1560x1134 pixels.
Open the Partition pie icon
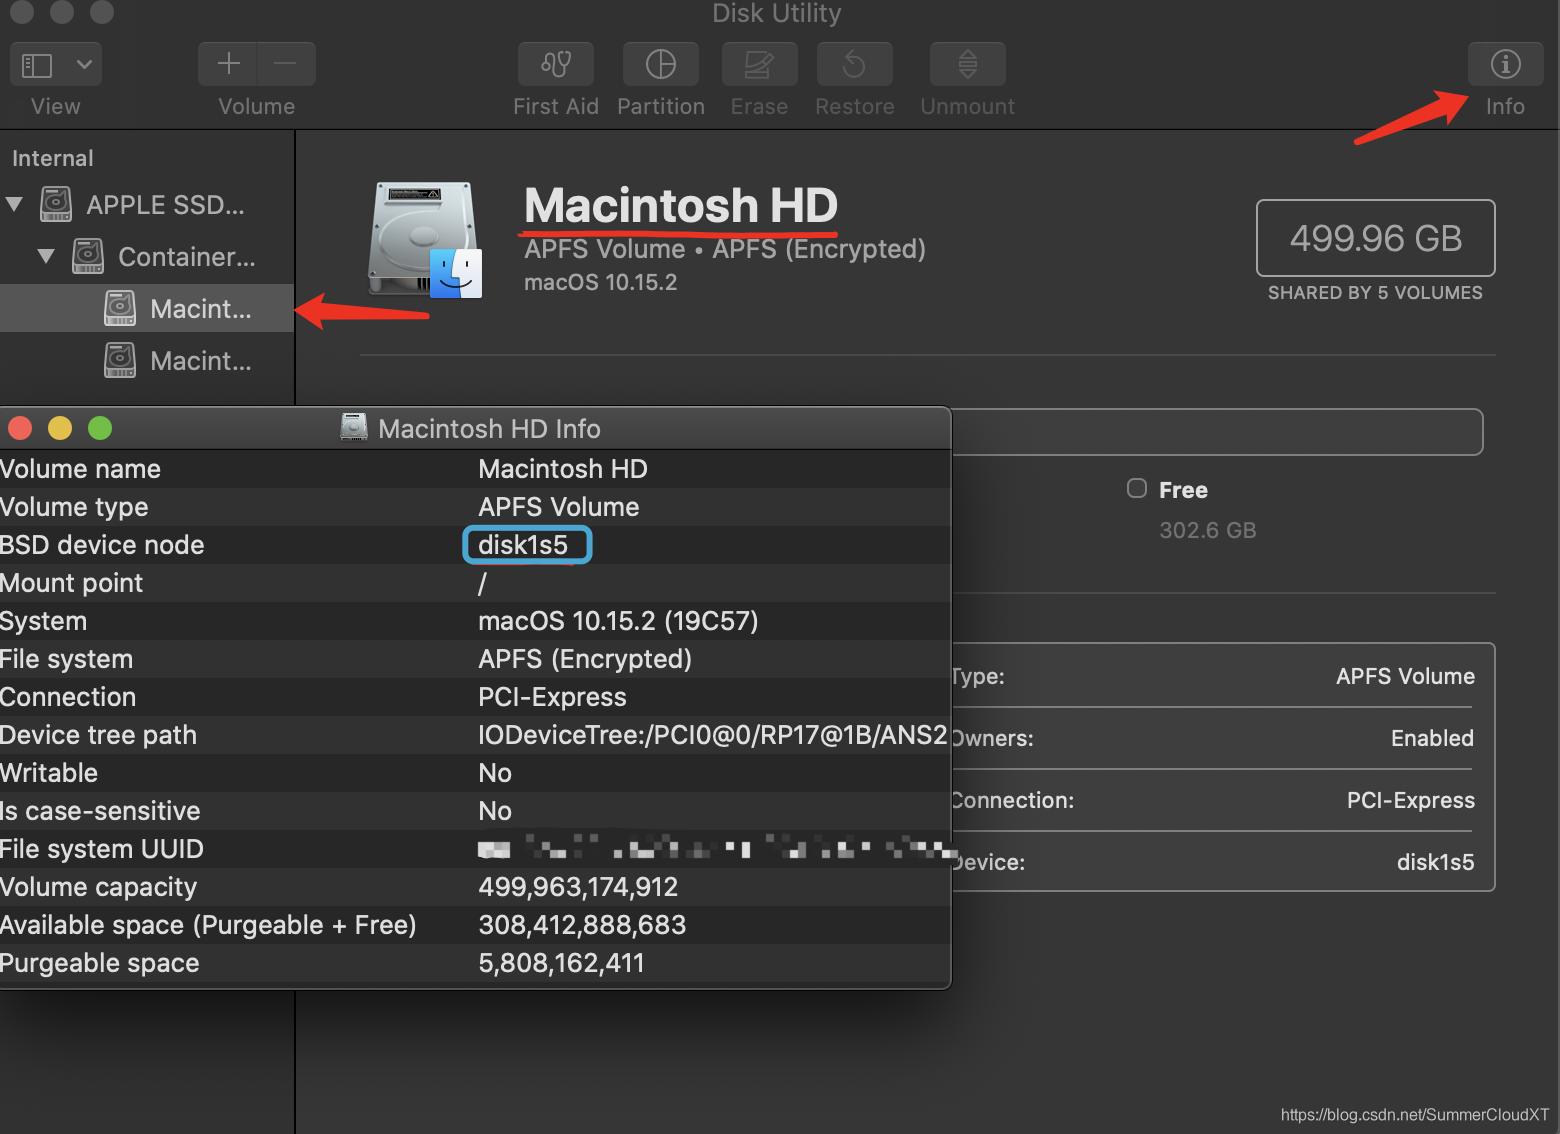click(x=660, y=64)
